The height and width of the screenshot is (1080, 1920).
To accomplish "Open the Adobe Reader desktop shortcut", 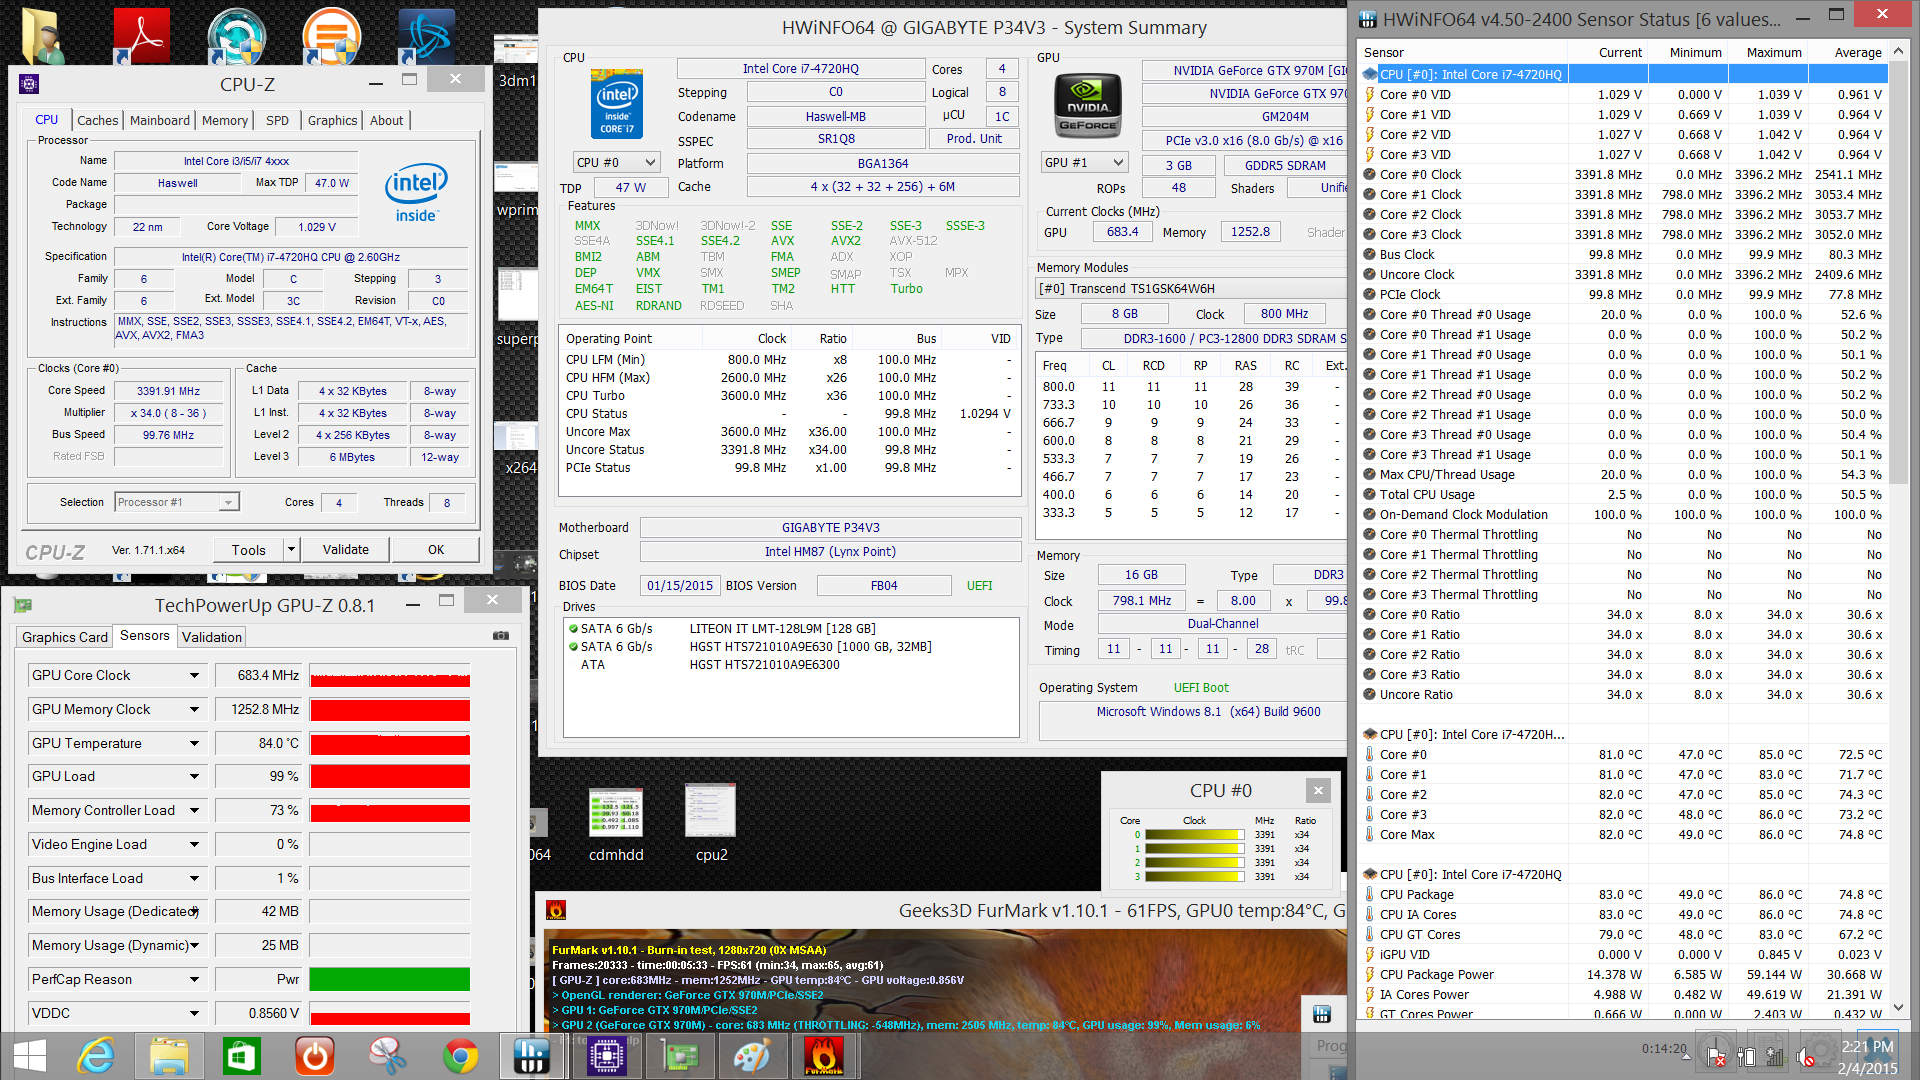I will pos(141,35).
